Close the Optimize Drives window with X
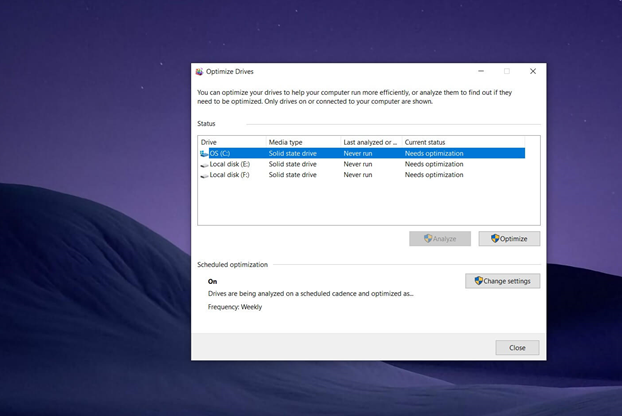The width and height of the screenshot is (622, 416). coord(533,71)
